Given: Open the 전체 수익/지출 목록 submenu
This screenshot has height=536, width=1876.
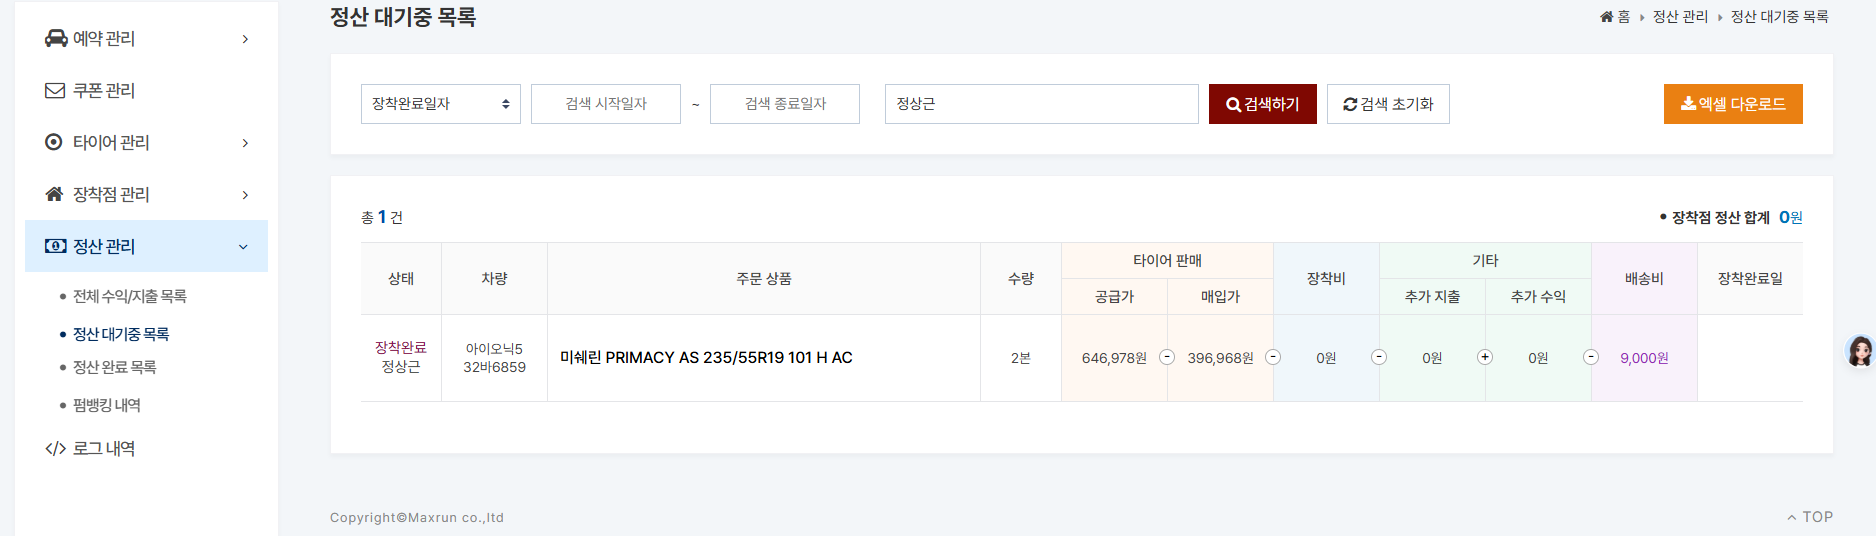Looking at the screenshot, I should (129, 296).
